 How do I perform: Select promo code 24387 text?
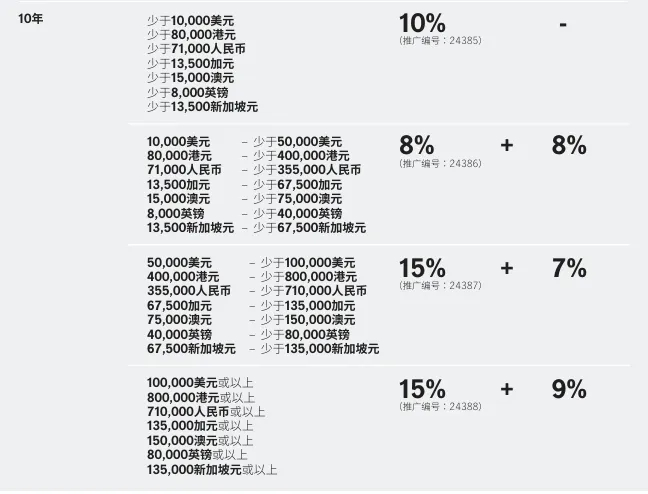(x=440, y=285)
